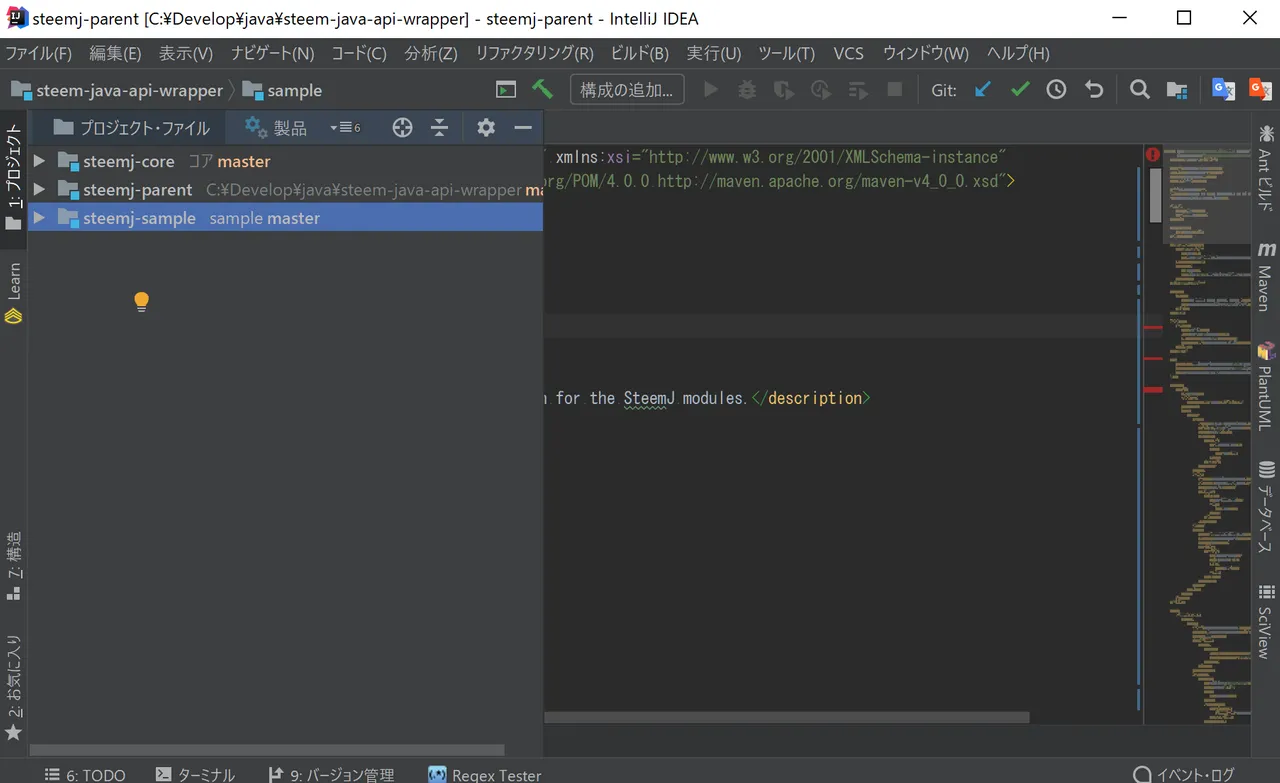Open the ファイル(F) menu

click(38, 53)
